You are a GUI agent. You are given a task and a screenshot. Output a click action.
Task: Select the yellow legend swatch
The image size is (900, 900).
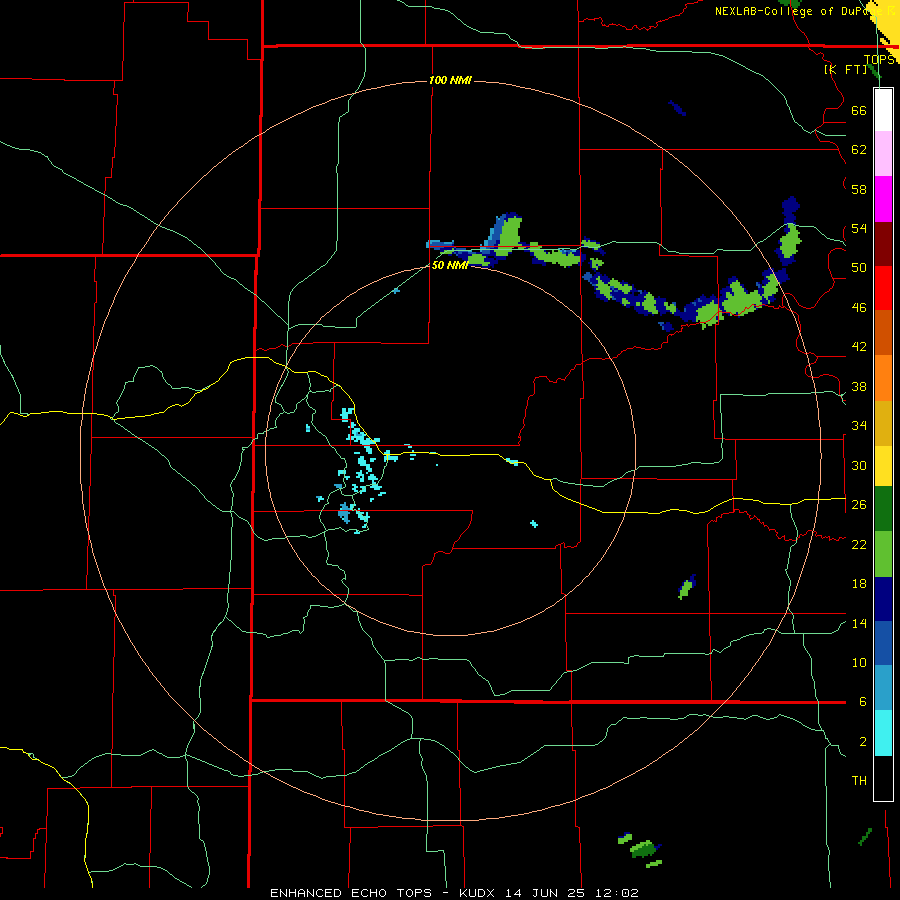883,465
